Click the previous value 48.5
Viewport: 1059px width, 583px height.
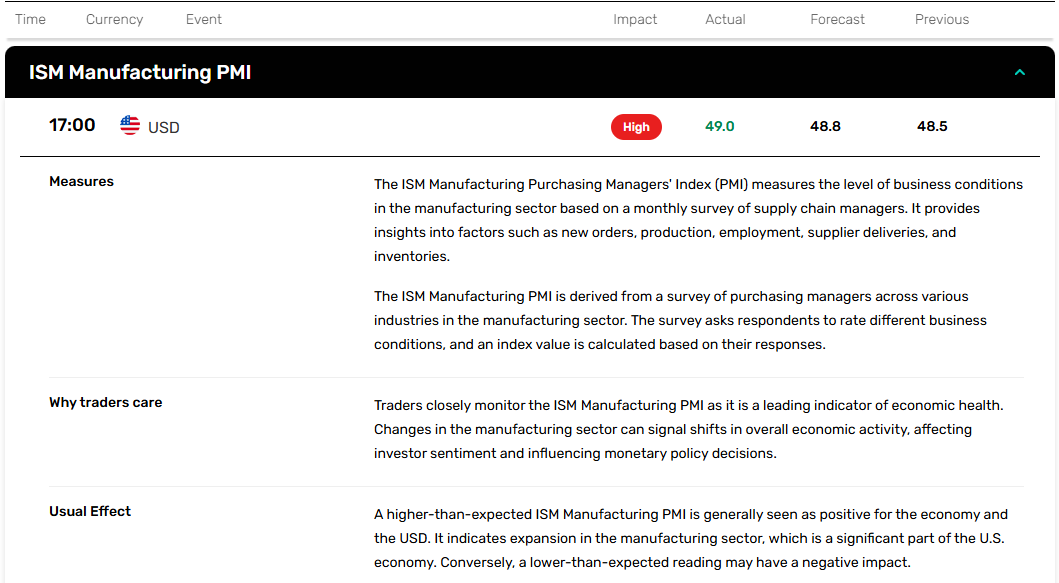(932, 126)
